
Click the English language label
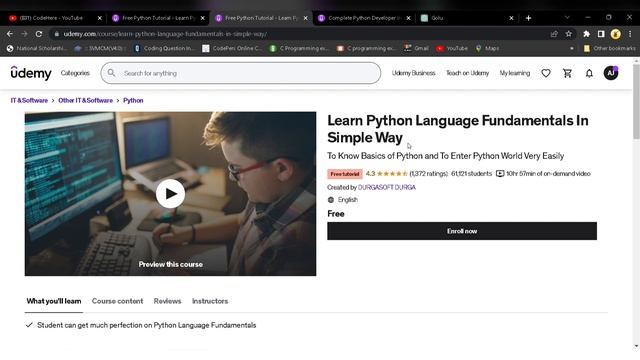(348, 200)
